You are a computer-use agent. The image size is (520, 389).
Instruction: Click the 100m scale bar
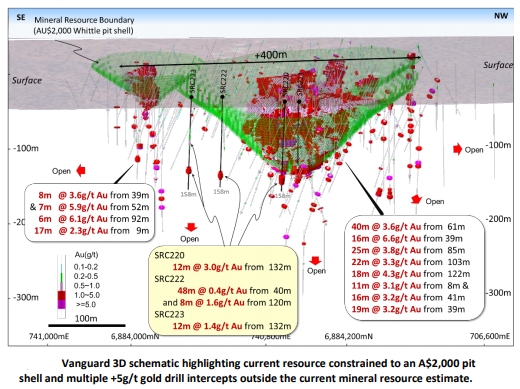87,325
